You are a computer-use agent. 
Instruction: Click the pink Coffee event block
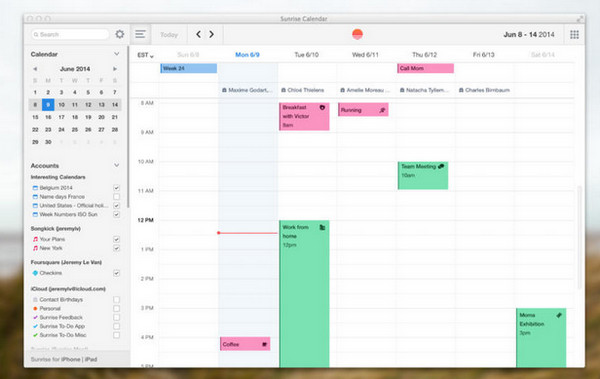pyautogui.click(x=245, y=344)
